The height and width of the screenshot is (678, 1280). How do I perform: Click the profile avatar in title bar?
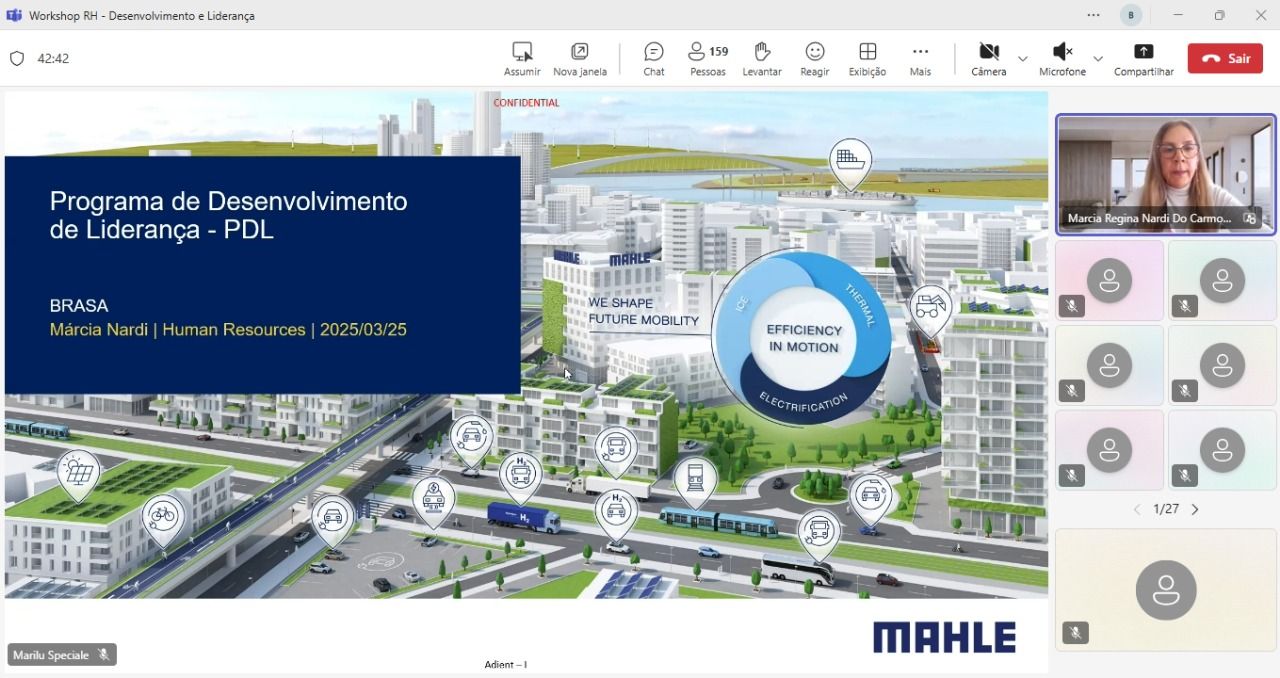[x=1131, y=15]
